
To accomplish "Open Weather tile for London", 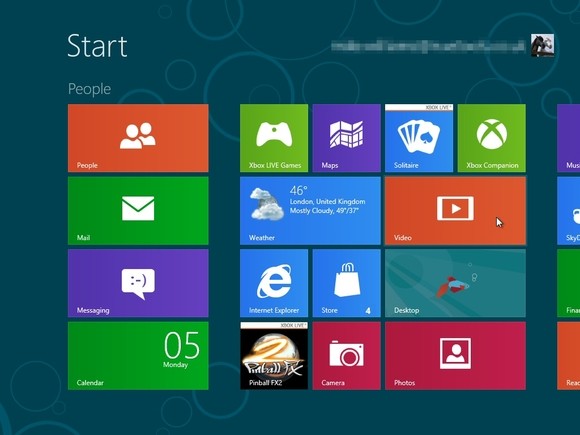I will [x=310, y=210].
